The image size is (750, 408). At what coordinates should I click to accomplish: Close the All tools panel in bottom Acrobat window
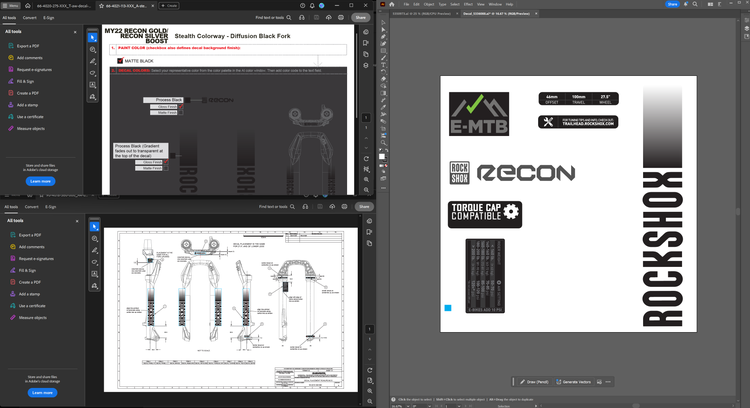[77, 221]
